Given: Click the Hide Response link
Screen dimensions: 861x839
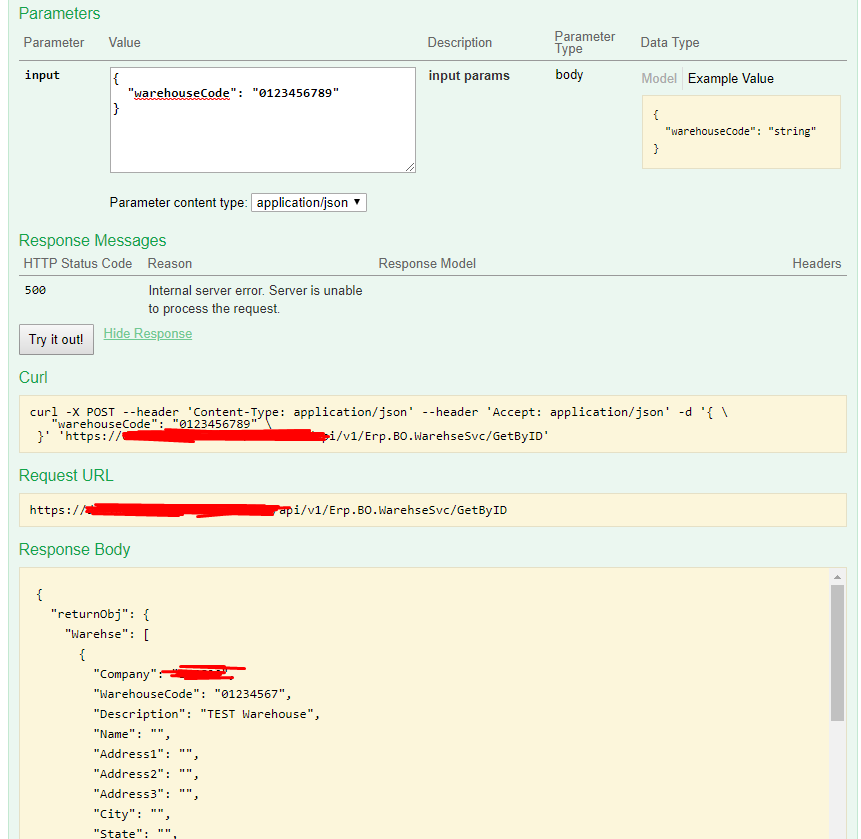Looking at the screenshot, I should pyautogui.click(x=148, y=333).
